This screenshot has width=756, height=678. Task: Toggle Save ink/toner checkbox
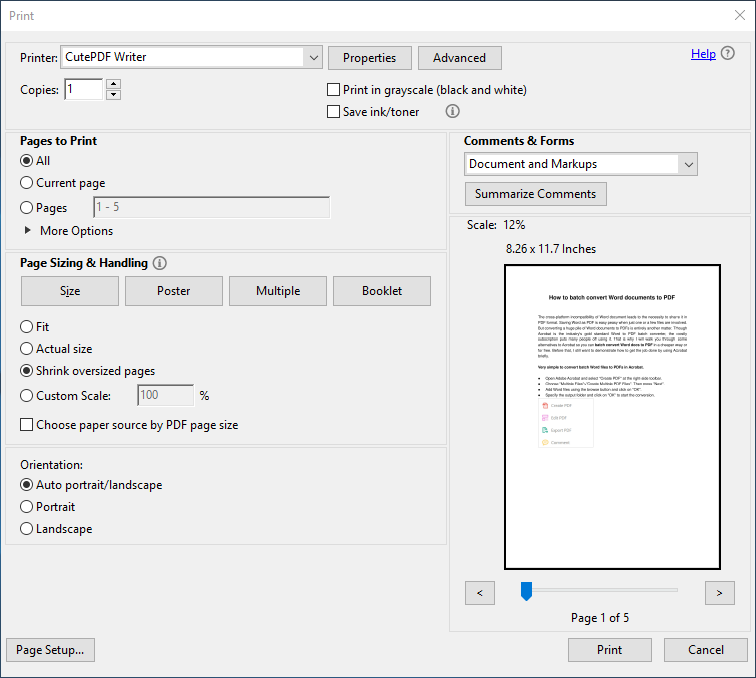pyautogui.click(x=334, y=112)
